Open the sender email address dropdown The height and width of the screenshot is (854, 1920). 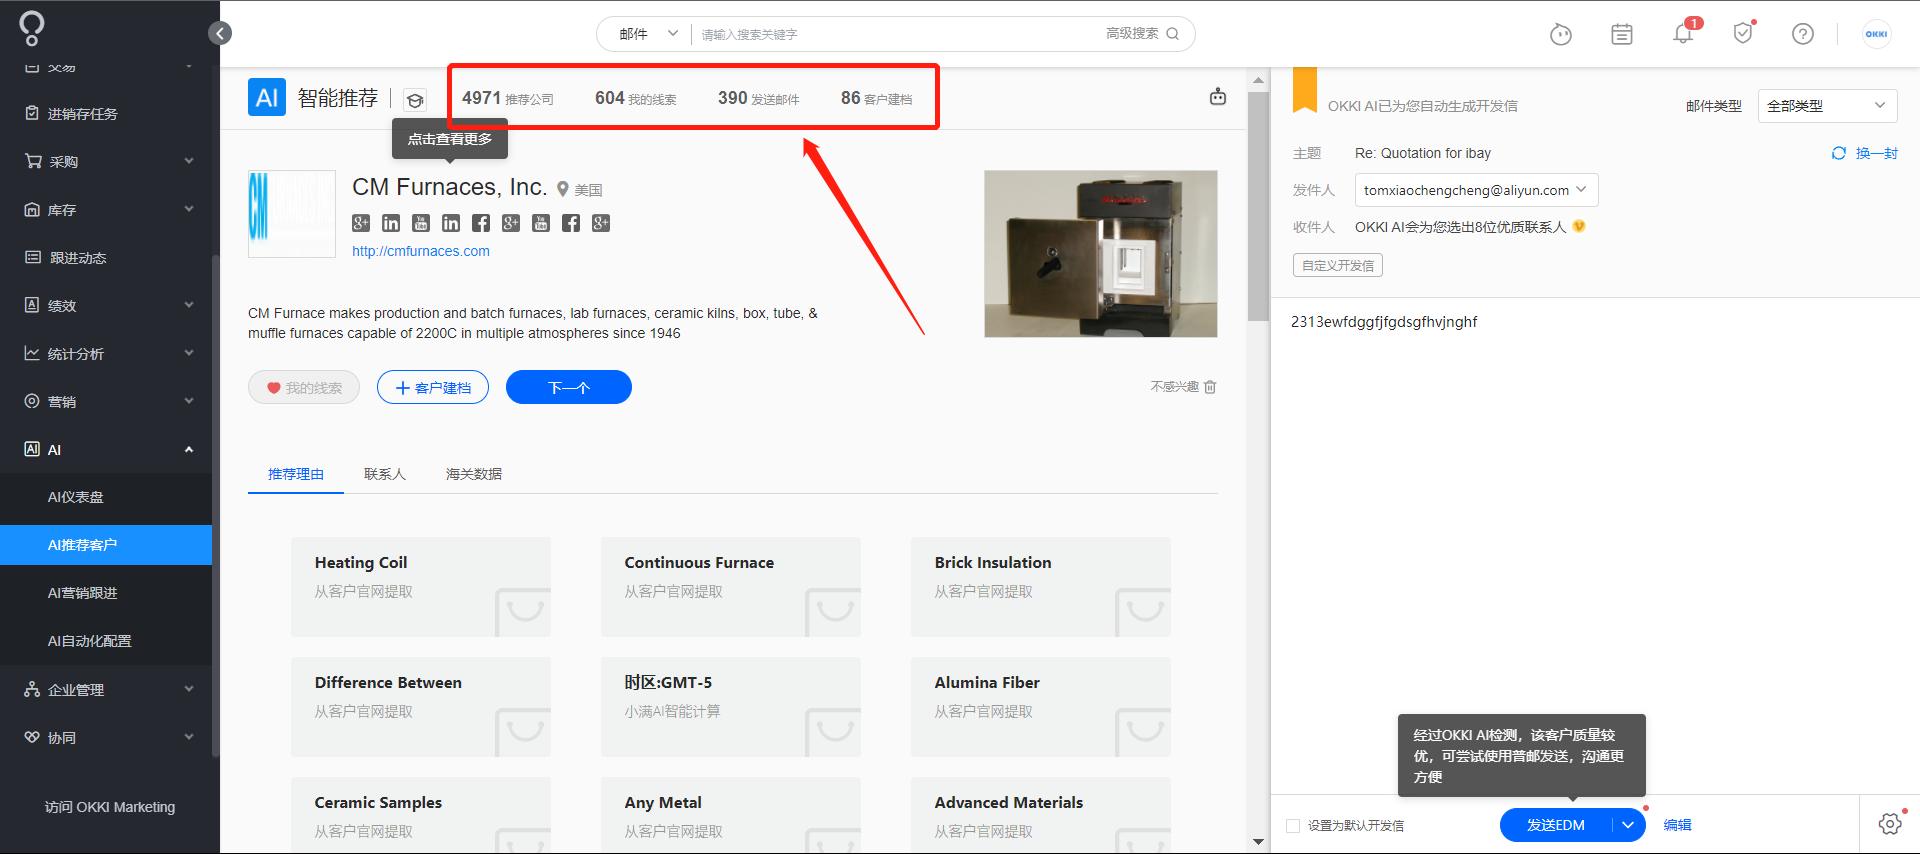[x=1476, y=190]
